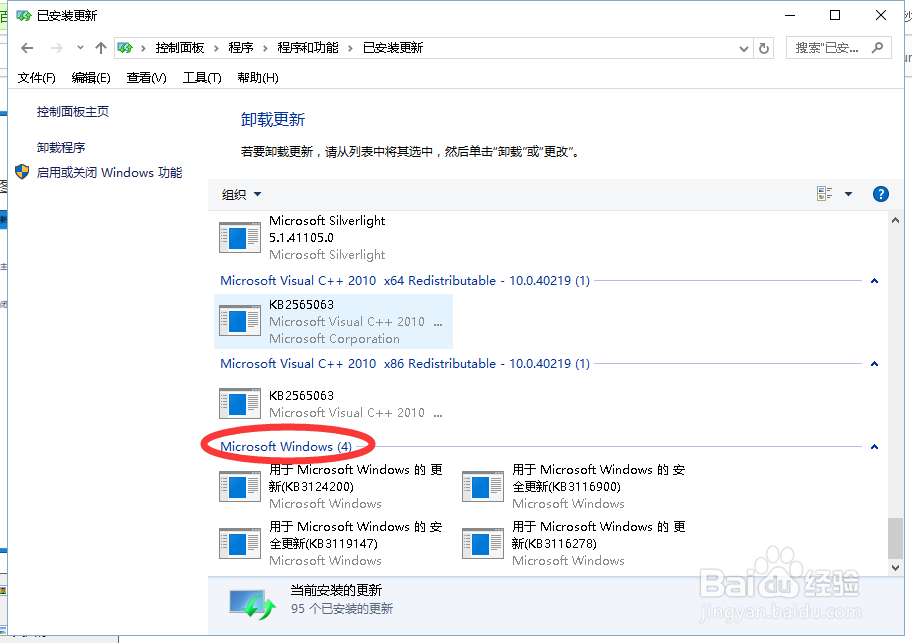Open the 文件(F) menu
912x643 pixels.
point(36,77)
